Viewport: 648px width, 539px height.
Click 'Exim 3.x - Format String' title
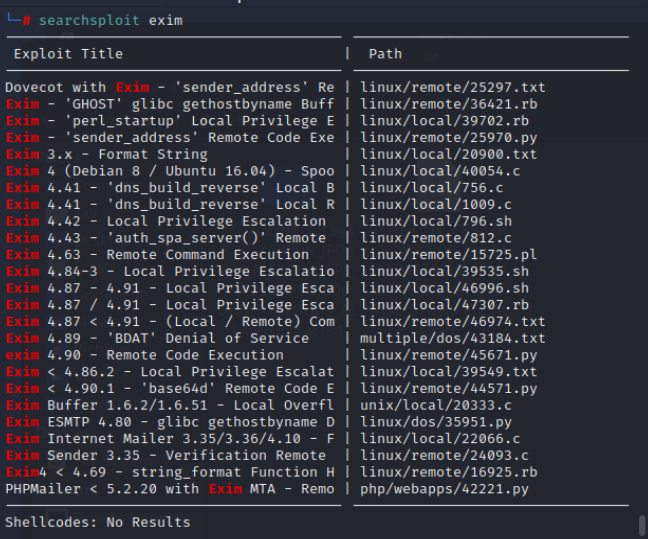pyautogui.click(x=107, y=155)
